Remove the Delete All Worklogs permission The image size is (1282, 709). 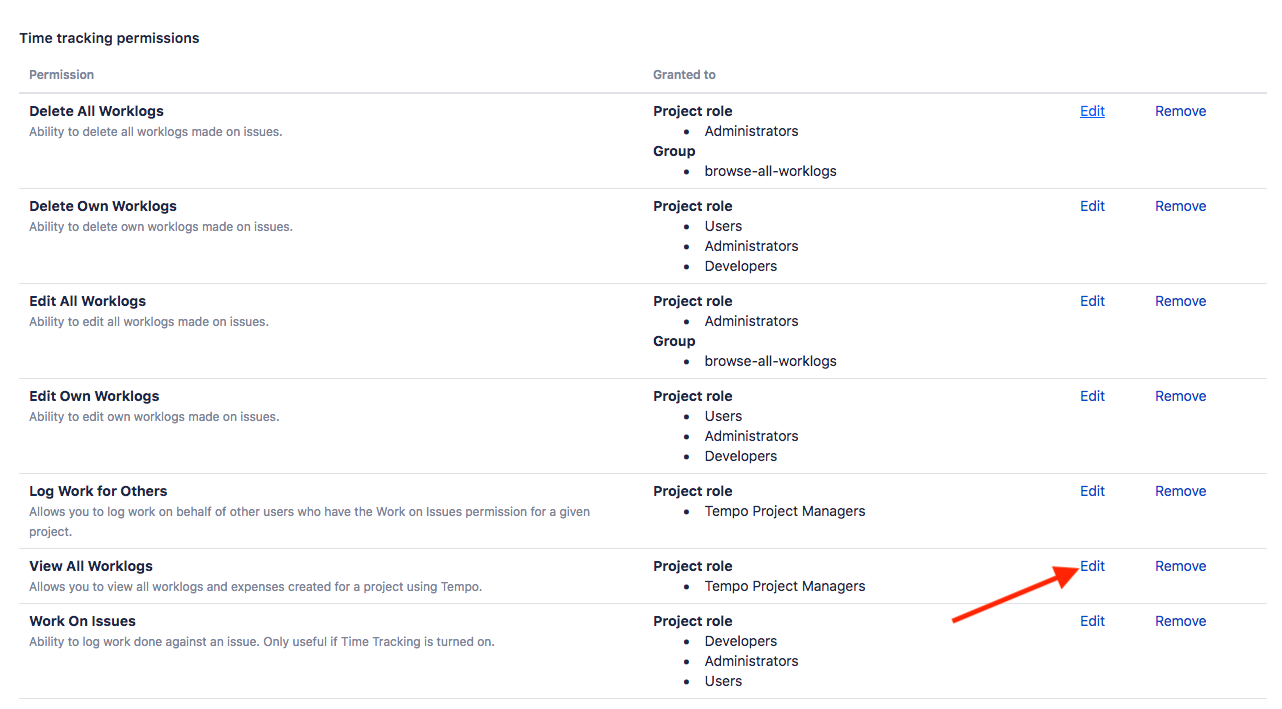pyautogui.click(x=1180, y=111)
